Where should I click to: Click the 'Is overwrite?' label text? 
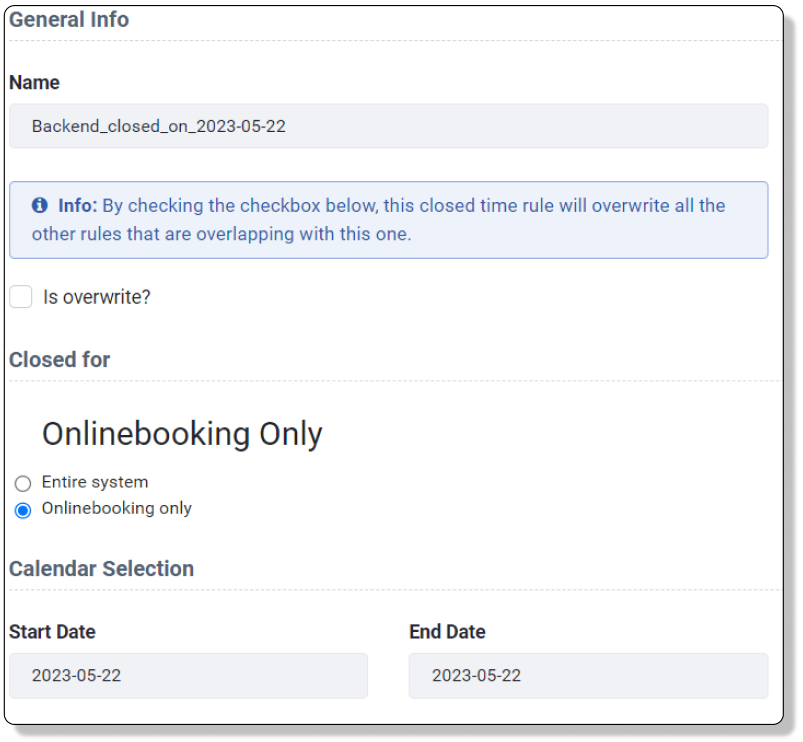click(x=96, y=297)
